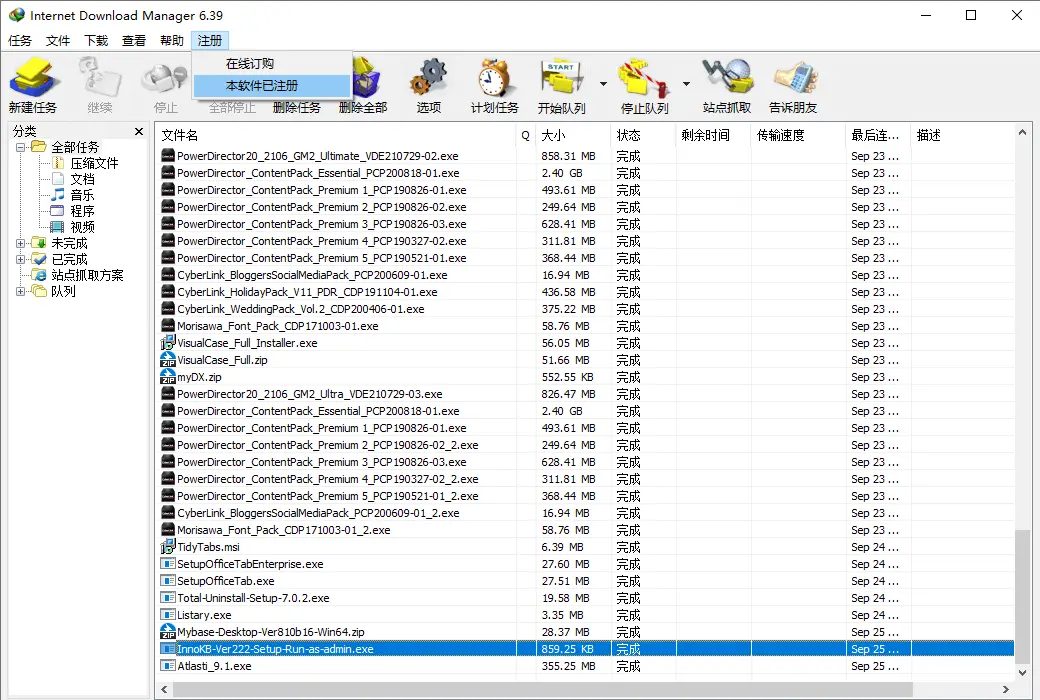
Task: Sort by 剩余时间 column header
Action: click(714, 135)
